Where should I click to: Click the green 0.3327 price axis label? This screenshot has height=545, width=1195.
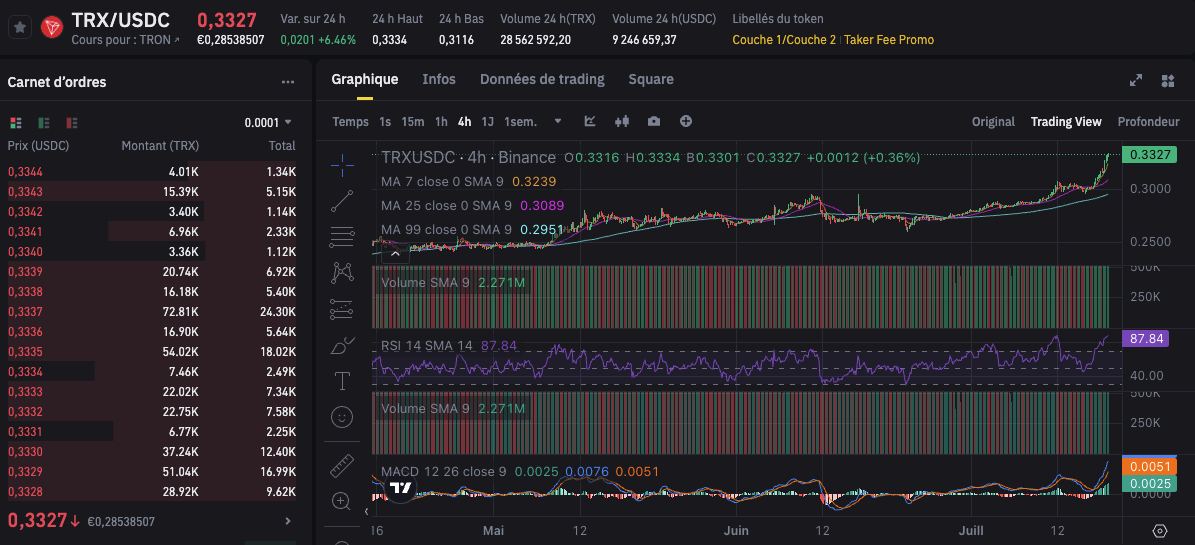click(x=1149, y=155)
